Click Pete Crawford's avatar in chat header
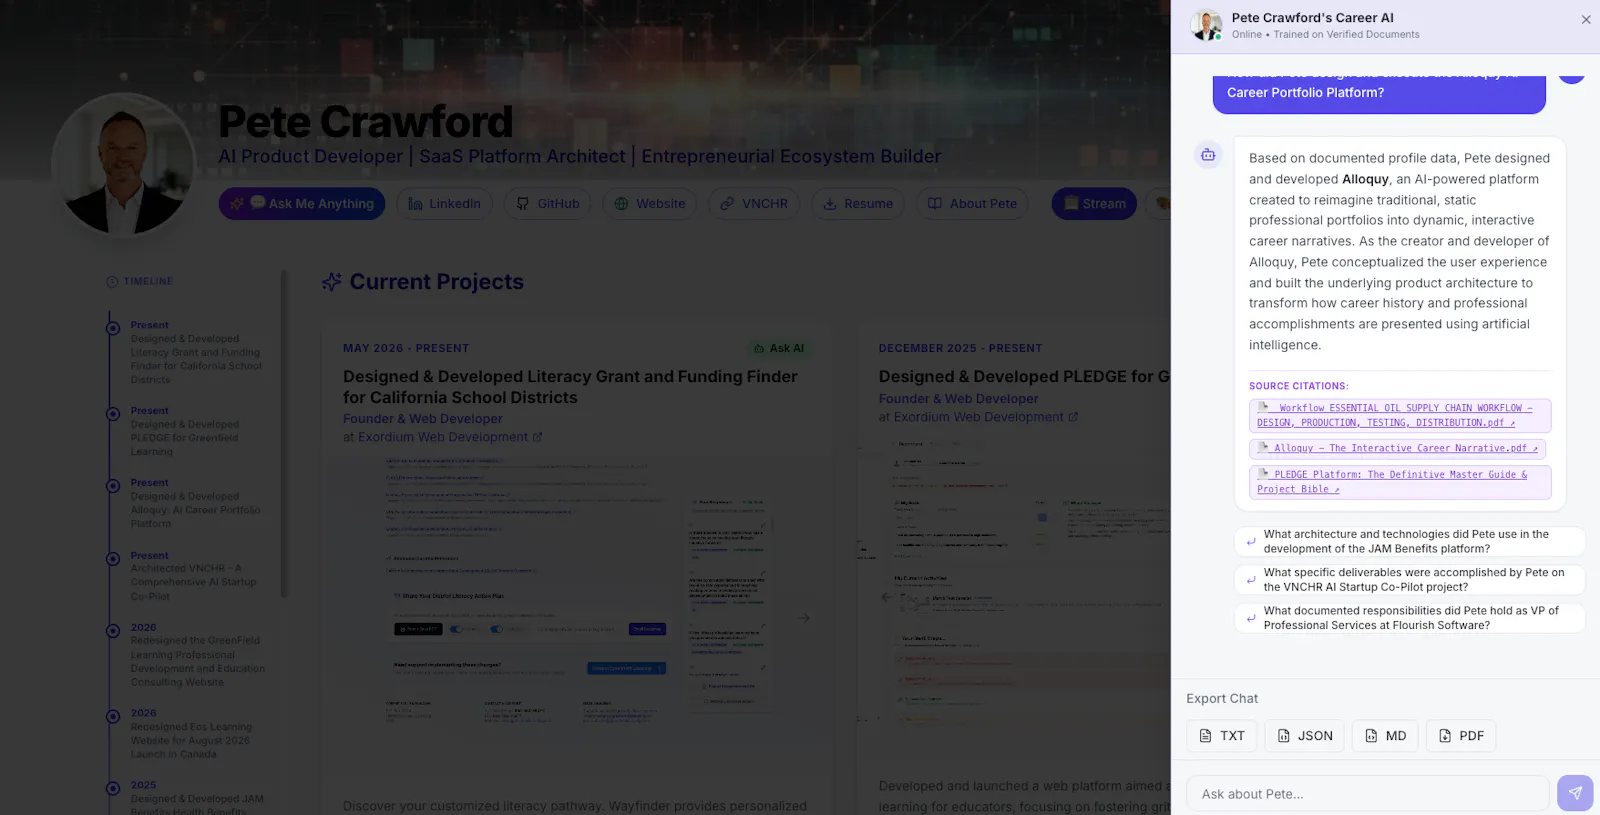The width and height of the screenshot is (1600, 815). point(1206,25)
